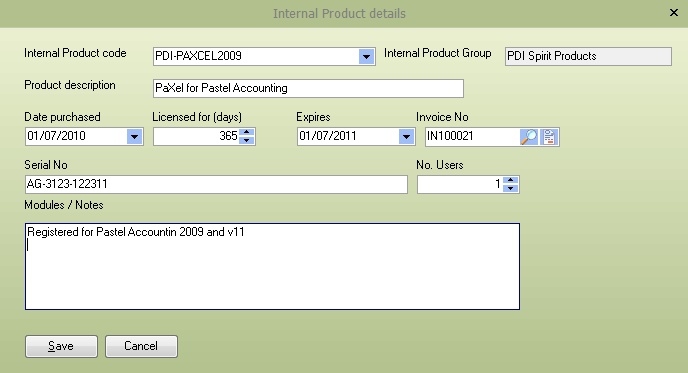The image size is (688, 373).
Task: Click the 'Serial No' label
Action: [x=46, y=165]
